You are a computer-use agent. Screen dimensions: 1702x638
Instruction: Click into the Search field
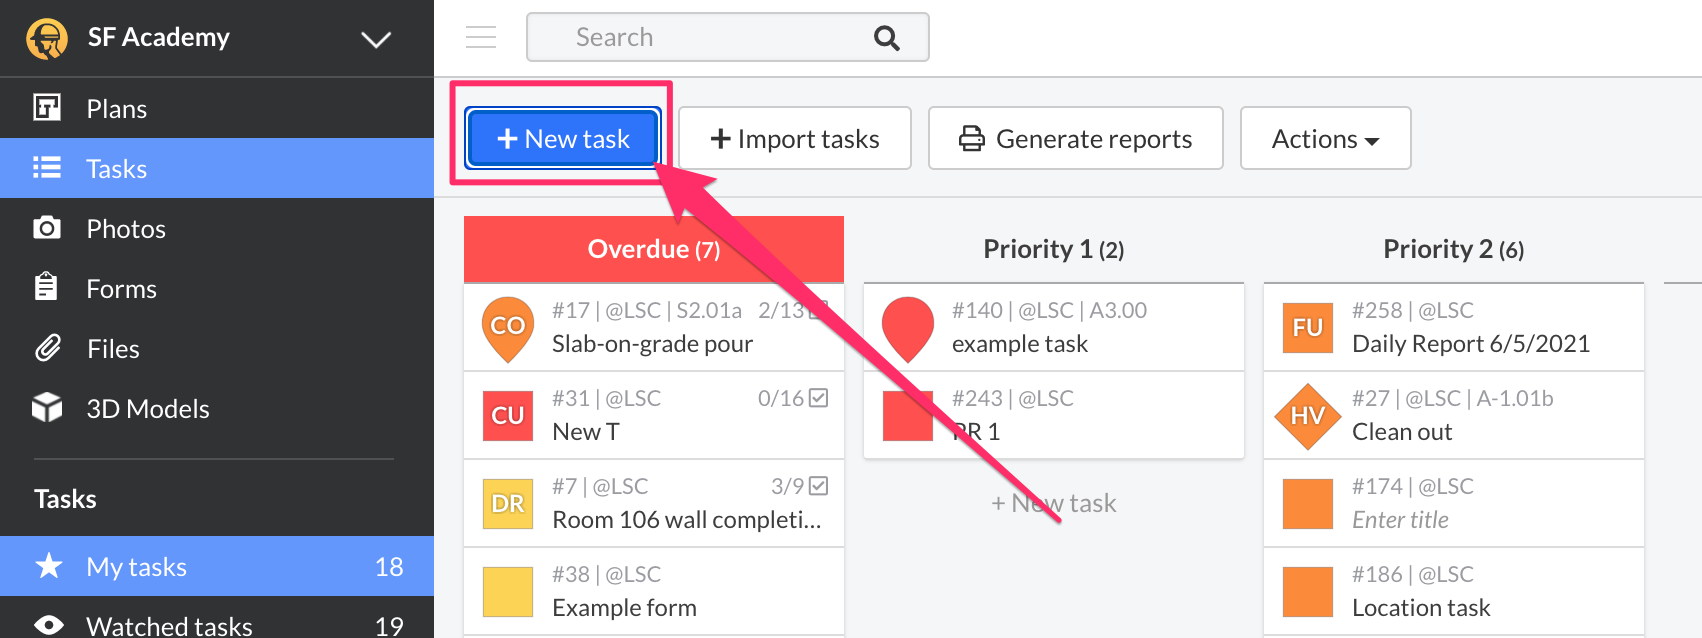(700, 38)
